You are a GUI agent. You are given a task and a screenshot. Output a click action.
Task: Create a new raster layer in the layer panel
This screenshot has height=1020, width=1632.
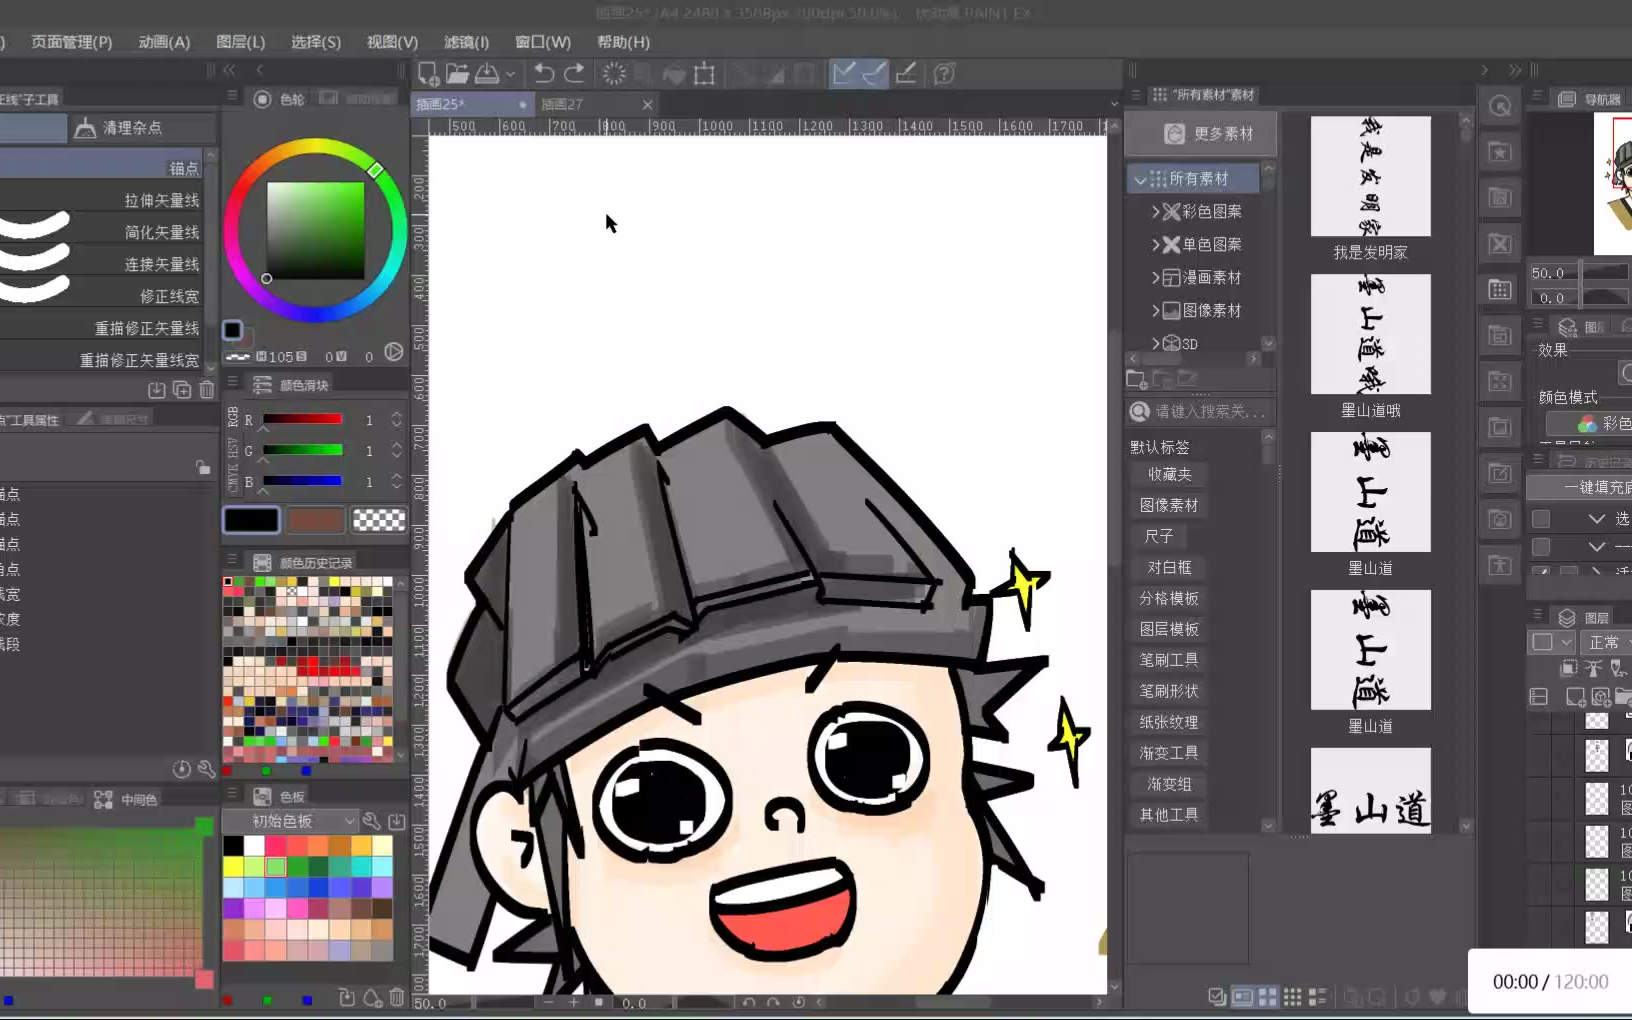pos(1575,697)
